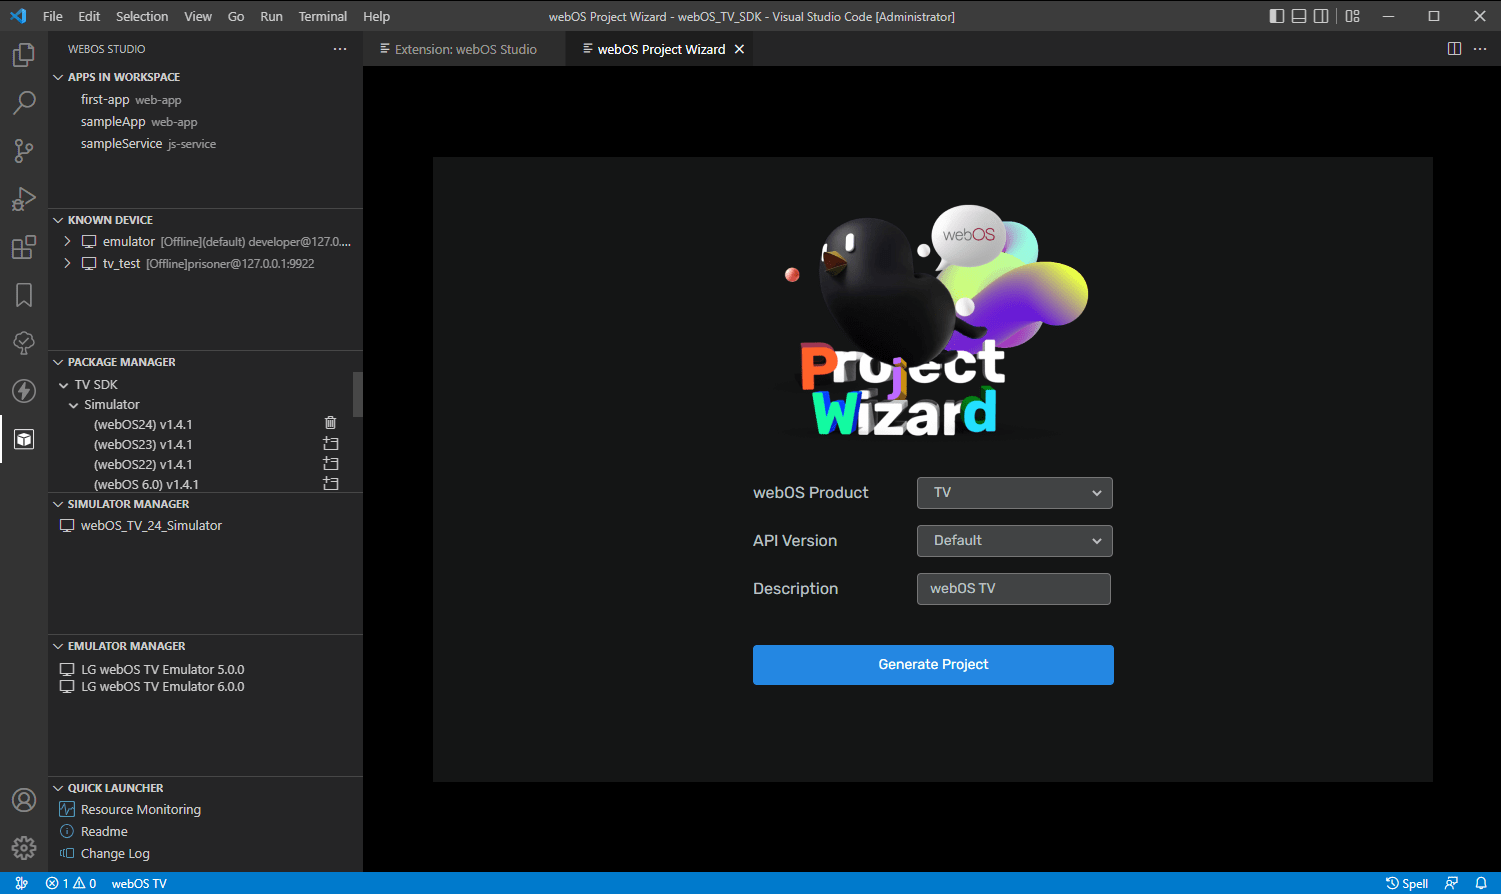Screen dimensions: 1501x894
Task: Select webOS_TV_24_Simulator entry
Action: [151, 526]
